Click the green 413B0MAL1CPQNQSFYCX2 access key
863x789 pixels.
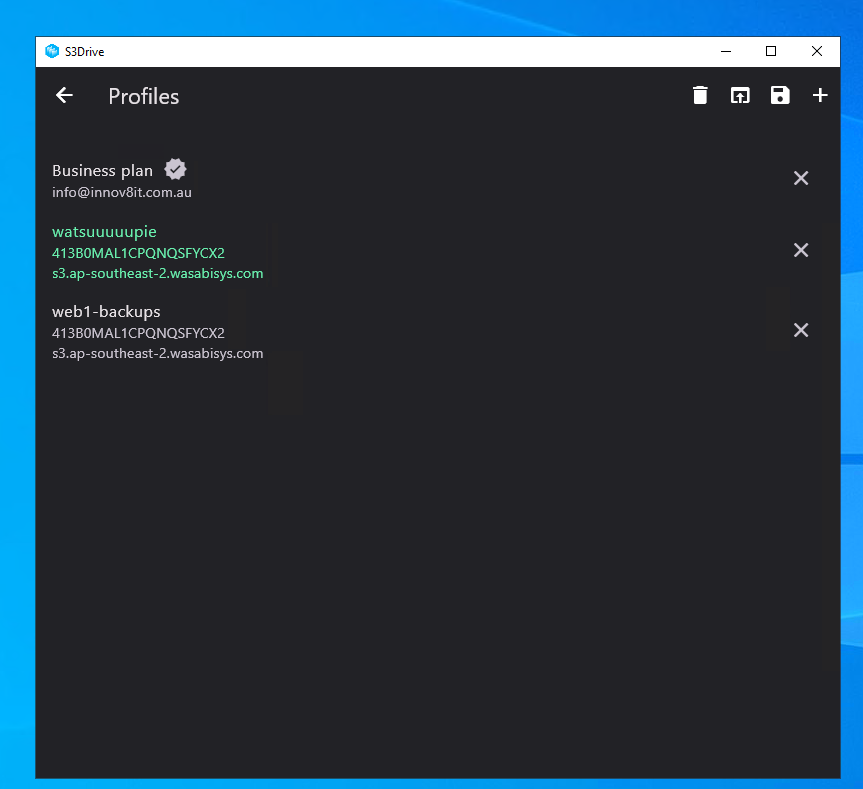click(x=138, y=253)
